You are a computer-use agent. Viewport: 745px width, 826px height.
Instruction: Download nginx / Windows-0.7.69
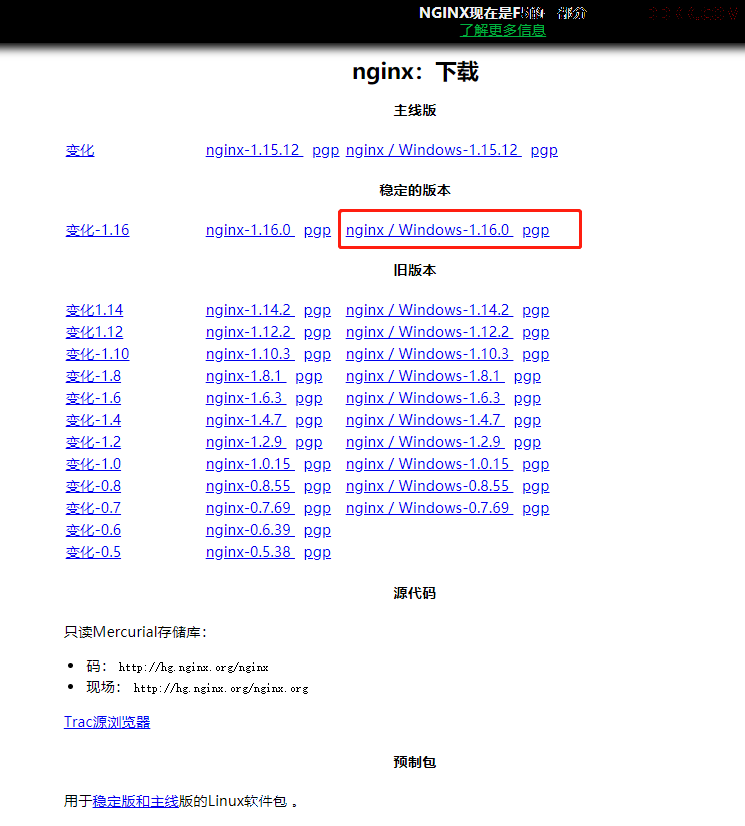[x=429, y=509]
